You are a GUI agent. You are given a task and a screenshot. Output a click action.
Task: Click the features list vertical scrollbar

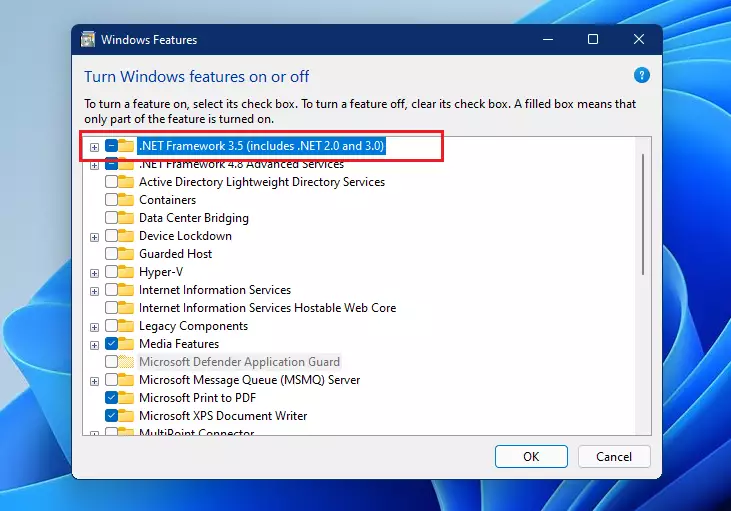(641, 212)
